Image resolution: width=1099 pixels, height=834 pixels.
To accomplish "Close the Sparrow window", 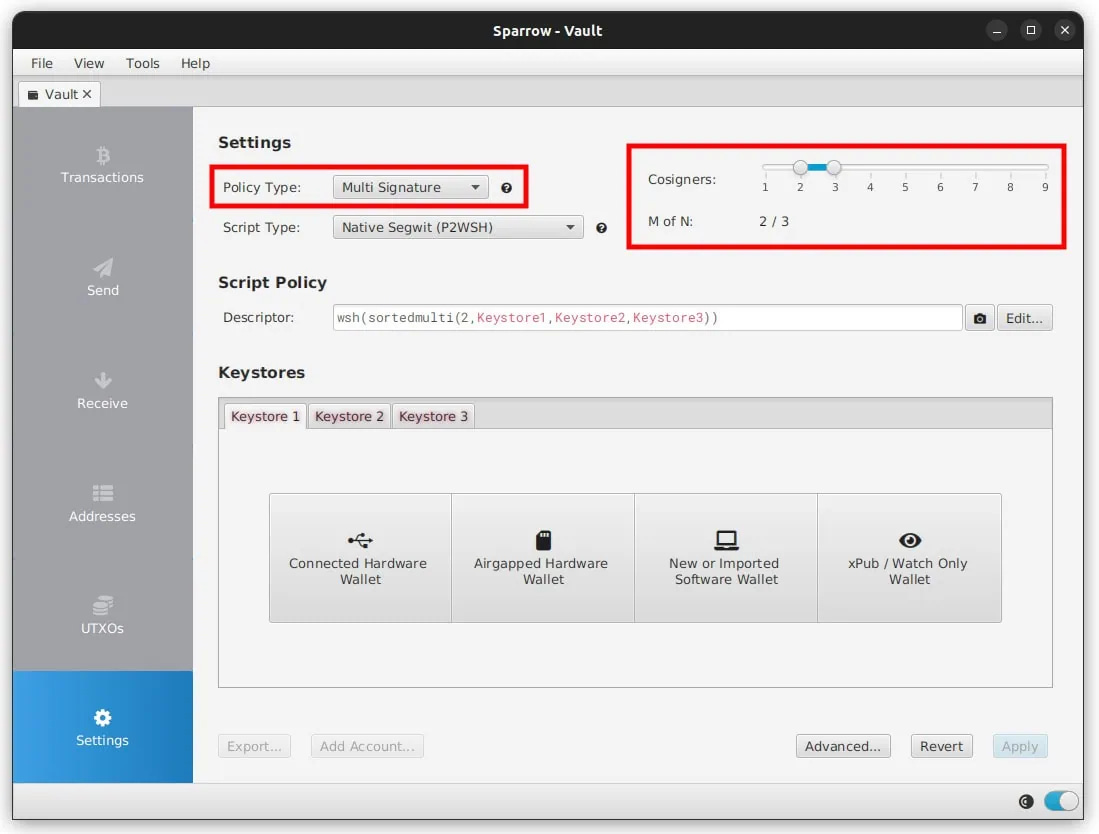I will pyautogui.click(x=1064, y=31).
